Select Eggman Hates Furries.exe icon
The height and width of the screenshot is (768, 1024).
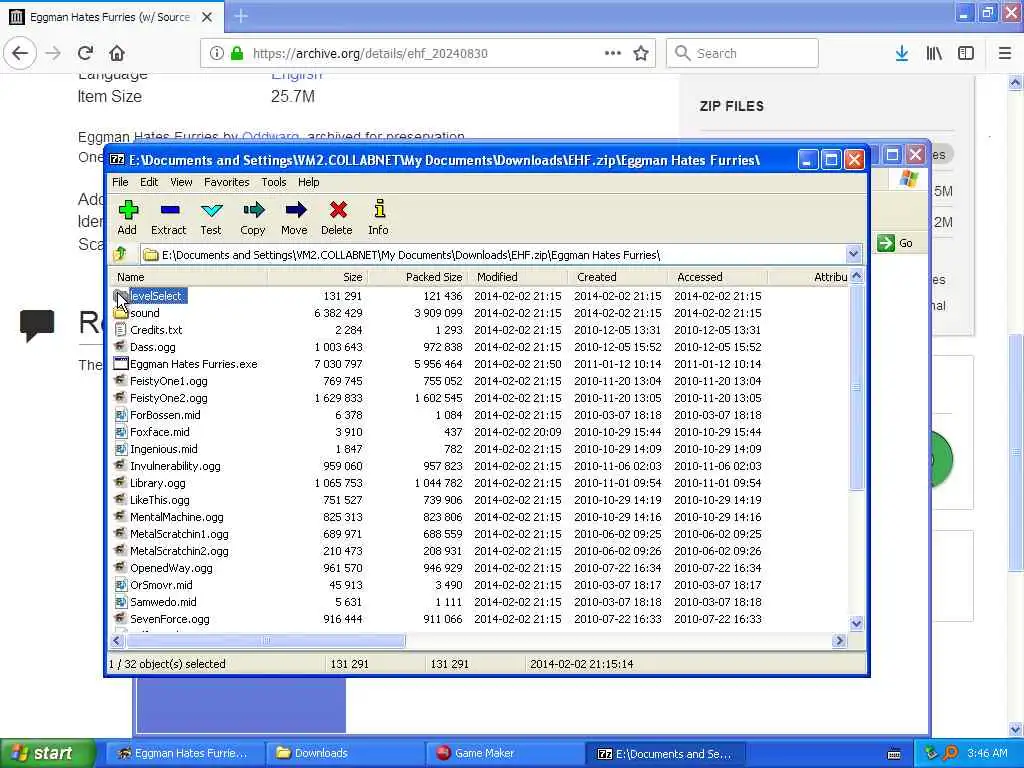click(x=120, y=364)
